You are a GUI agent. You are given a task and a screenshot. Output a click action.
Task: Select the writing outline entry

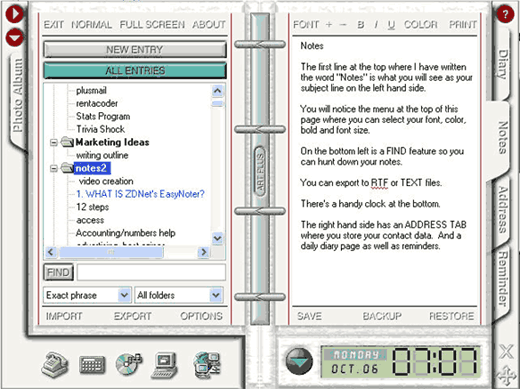[x=102, y=155]
